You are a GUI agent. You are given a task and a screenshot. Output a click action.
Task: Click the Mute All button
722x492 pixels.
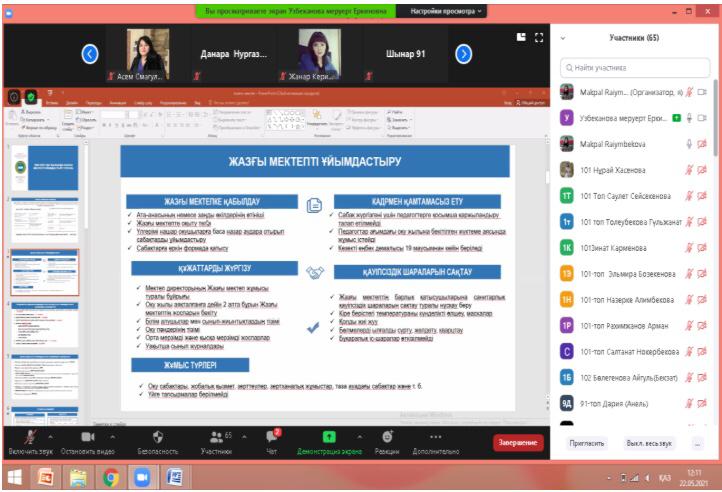pos(649,442)
